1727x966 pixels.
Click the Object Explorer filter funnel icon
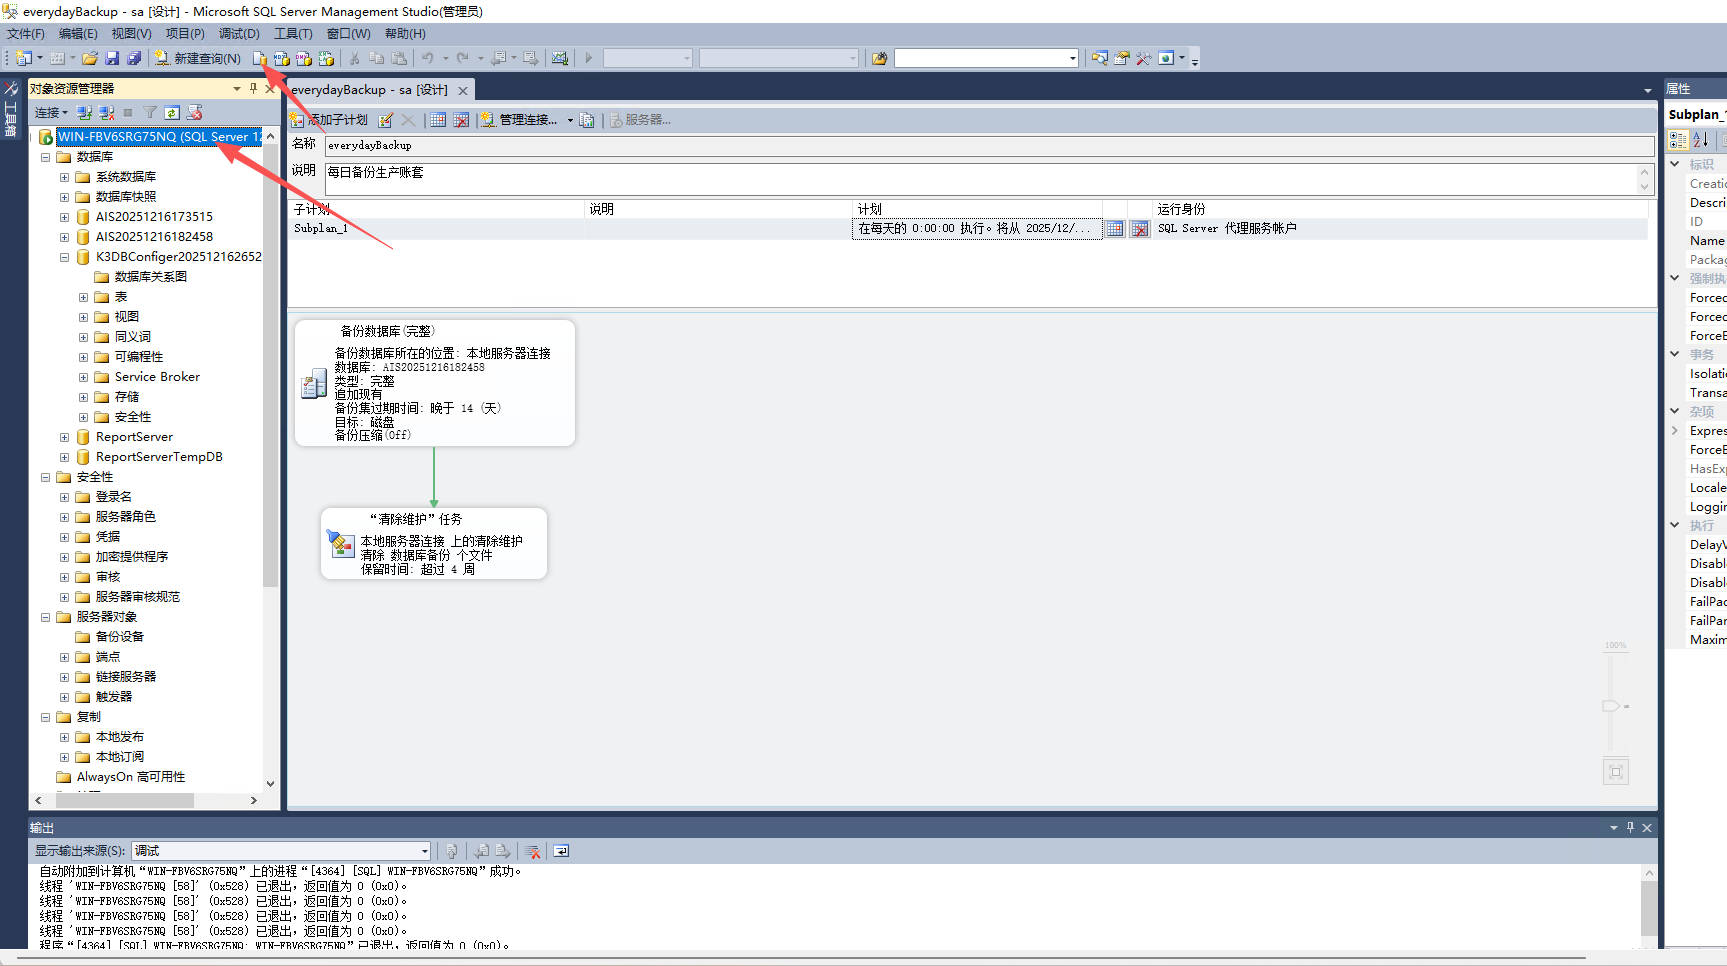pos(150,112)
